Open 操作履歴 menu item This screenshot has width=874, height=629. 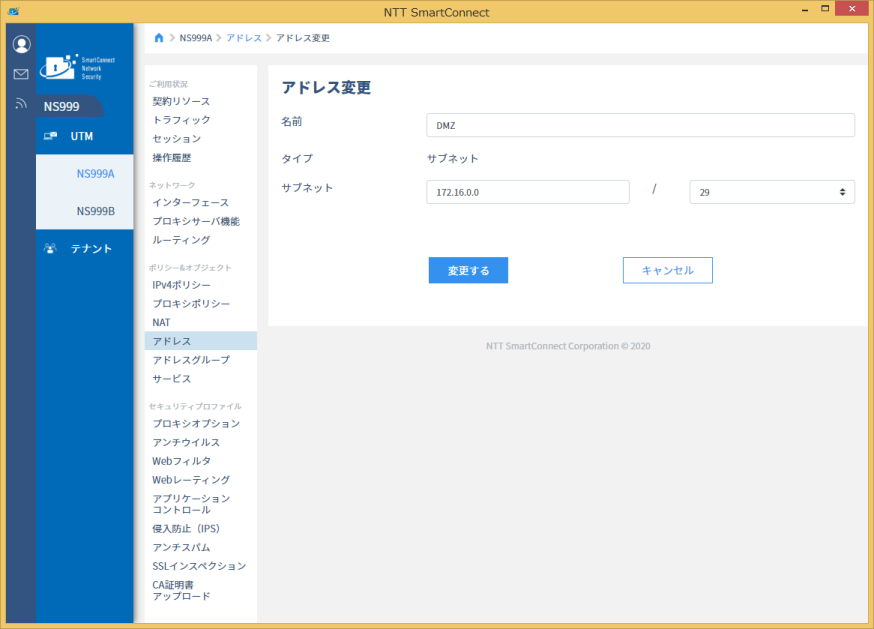point(172,158)
